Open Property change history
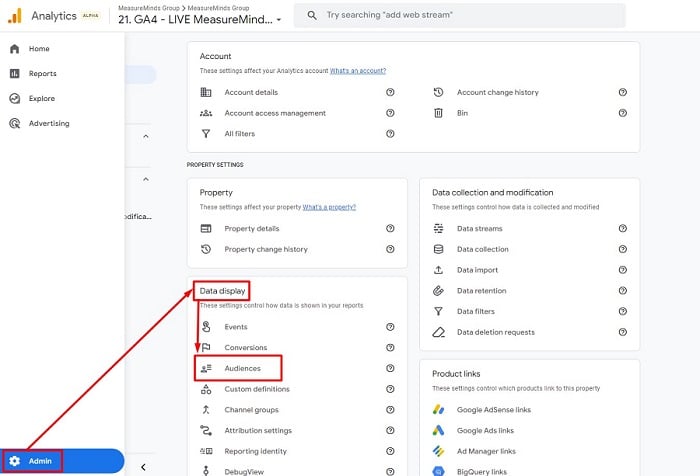700x476 pixels. 266,249
